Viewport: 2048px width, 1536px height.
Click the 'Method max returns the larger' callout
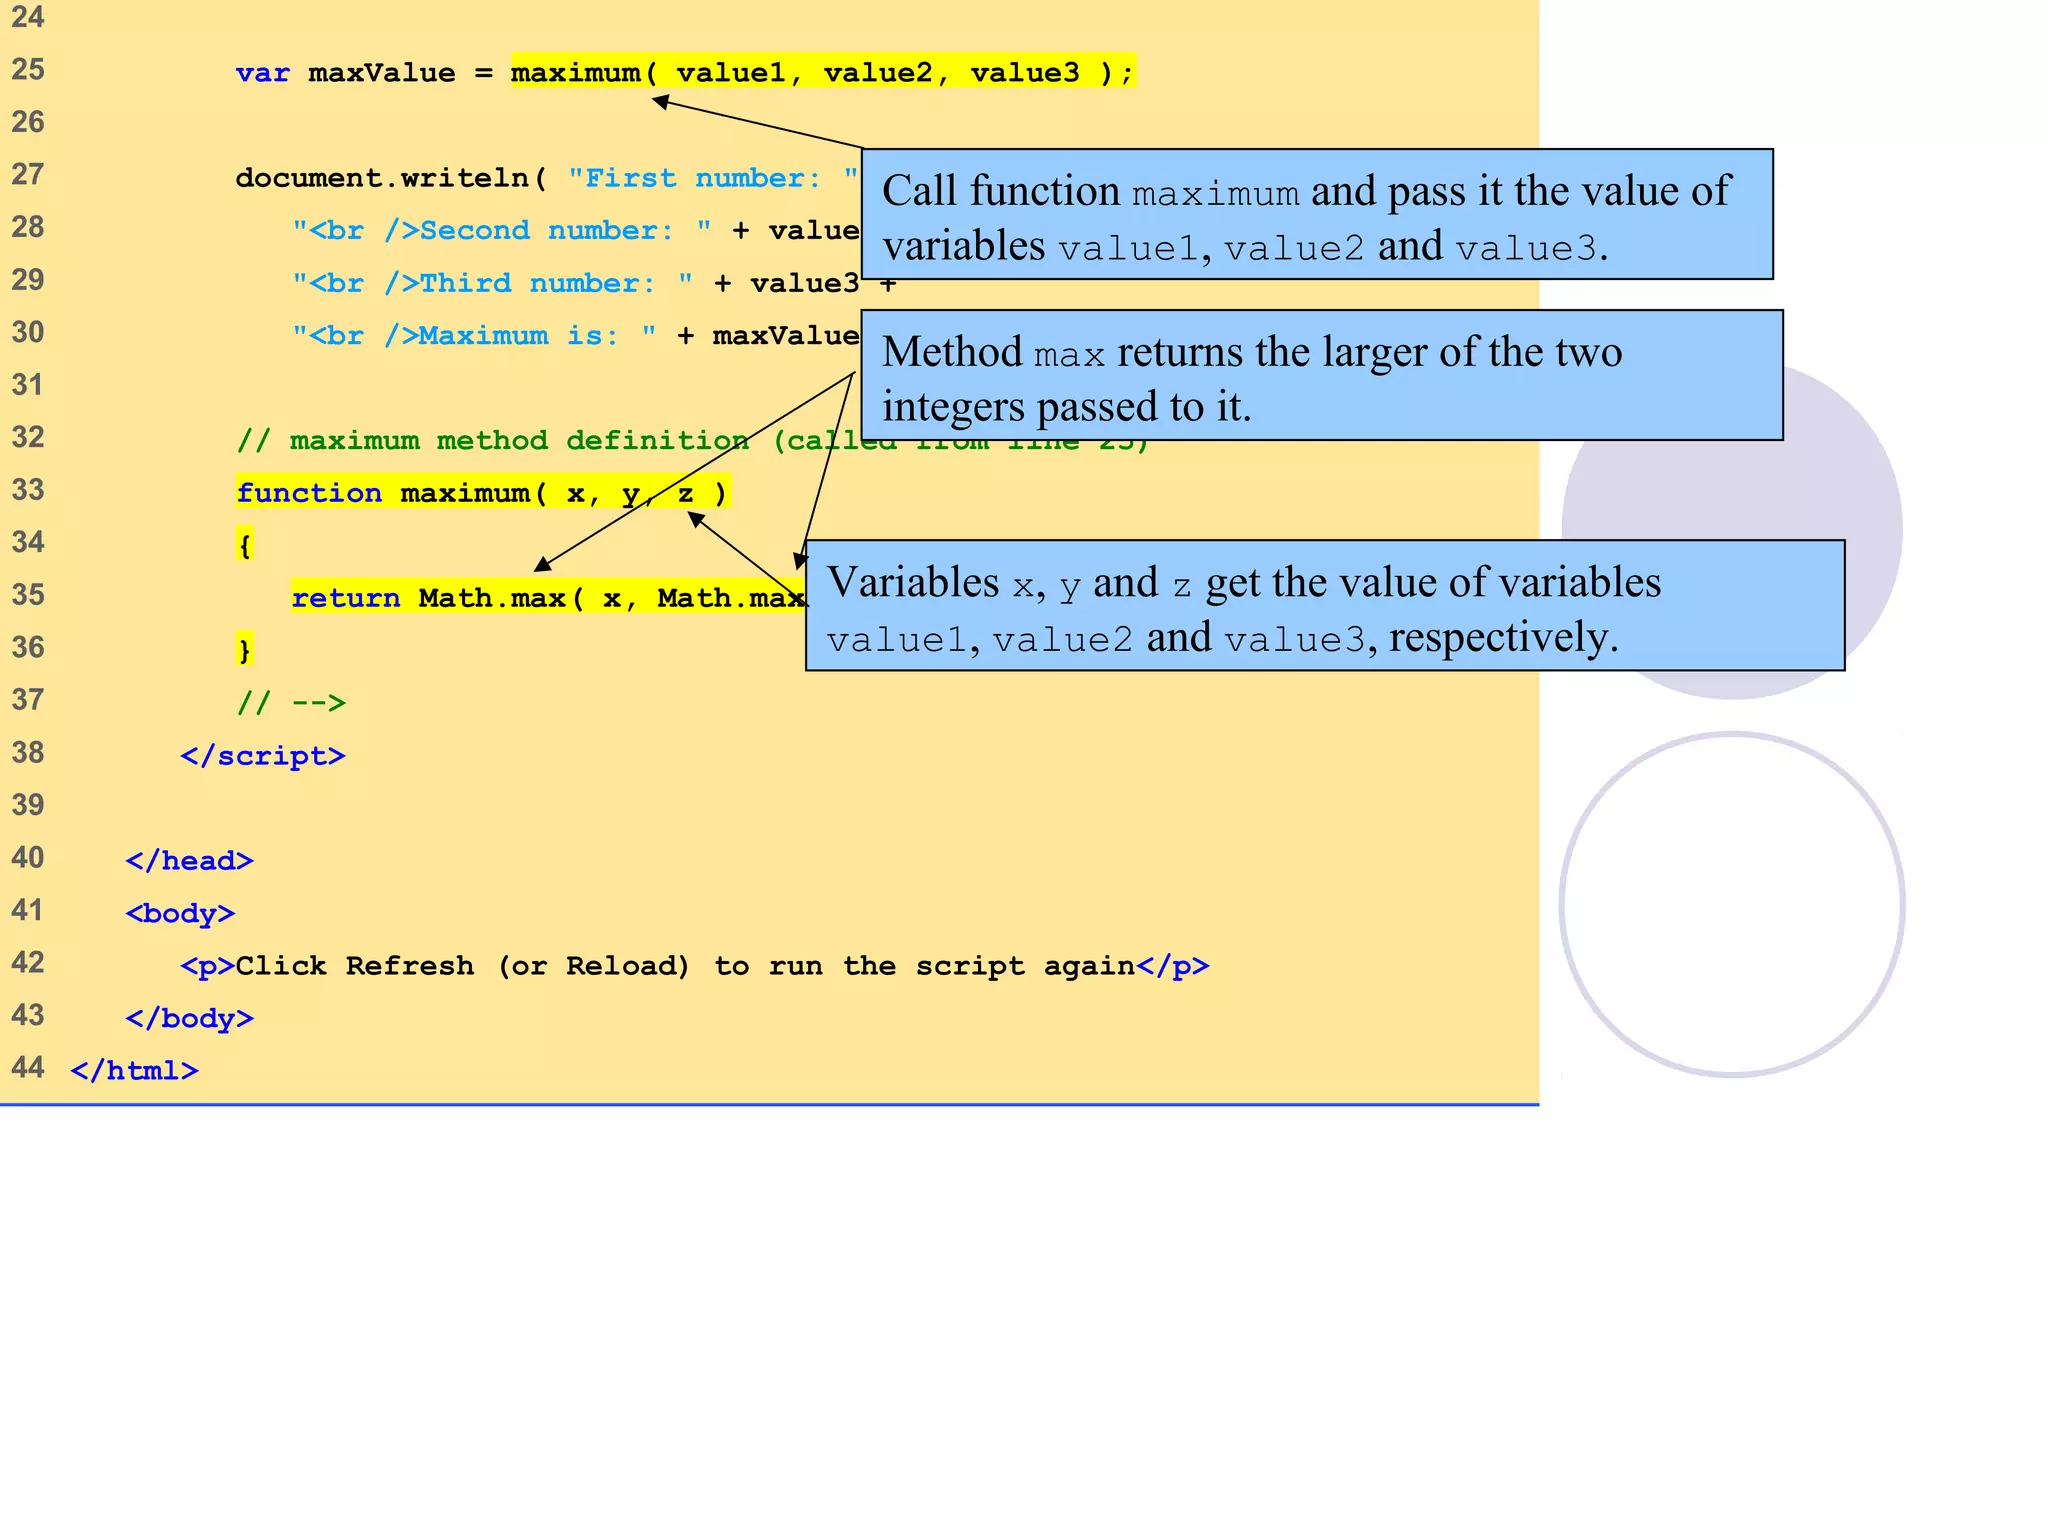pyautogui.click(x=1320, y=376)
